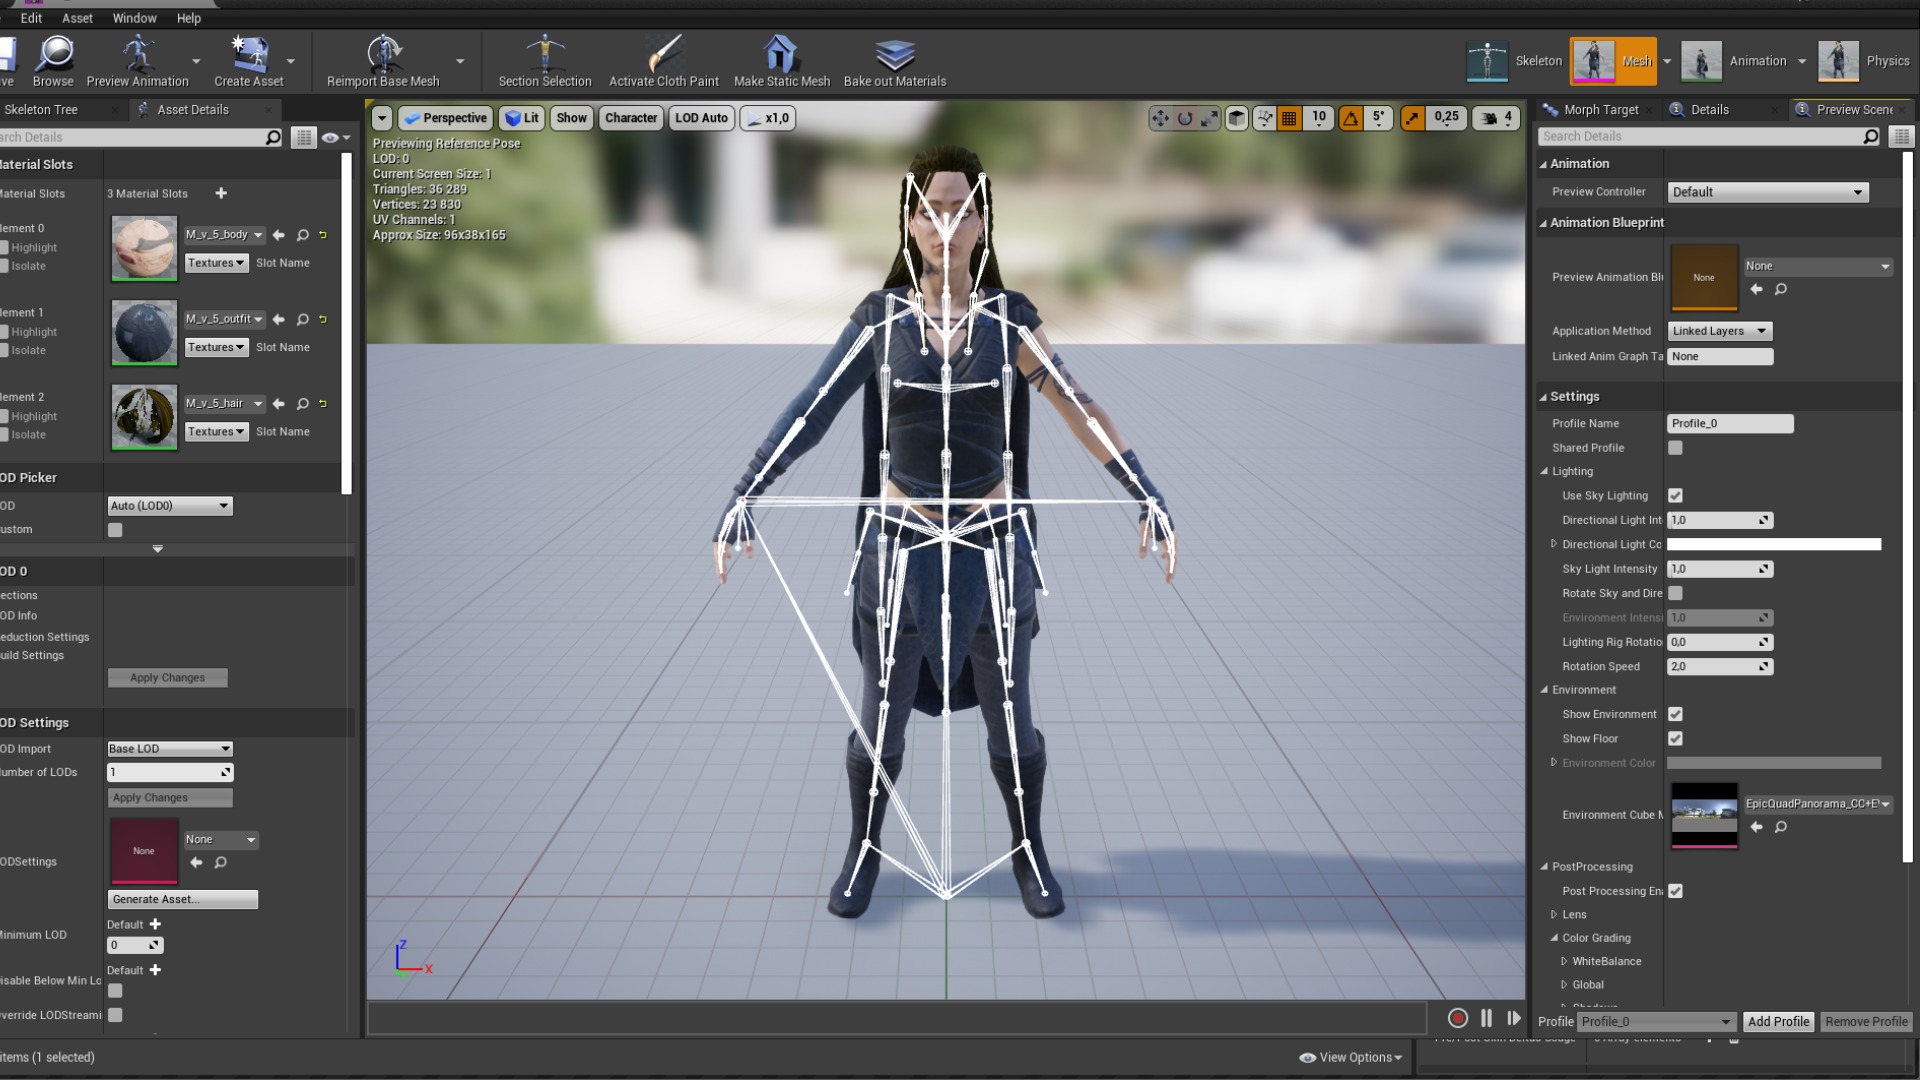
Task: Click Add Profile button
Action: click(x=1777, y=1022)
